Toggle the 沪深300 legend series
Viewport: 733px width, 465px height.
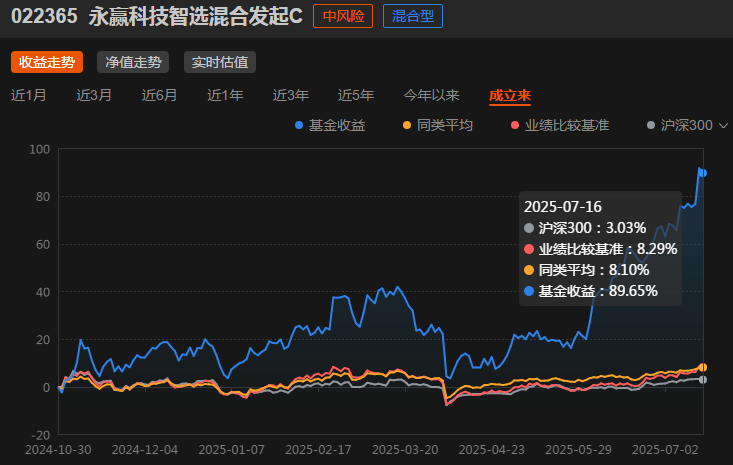pyautogui.click(x=680, y=125)
